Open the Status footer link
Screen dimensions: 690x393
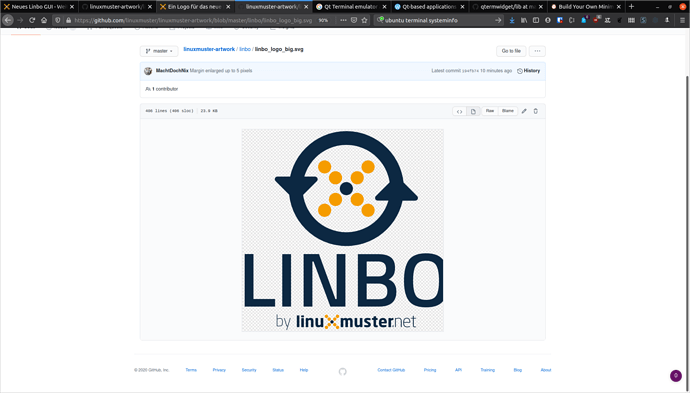pyautogui.click(x=278, y=370)
